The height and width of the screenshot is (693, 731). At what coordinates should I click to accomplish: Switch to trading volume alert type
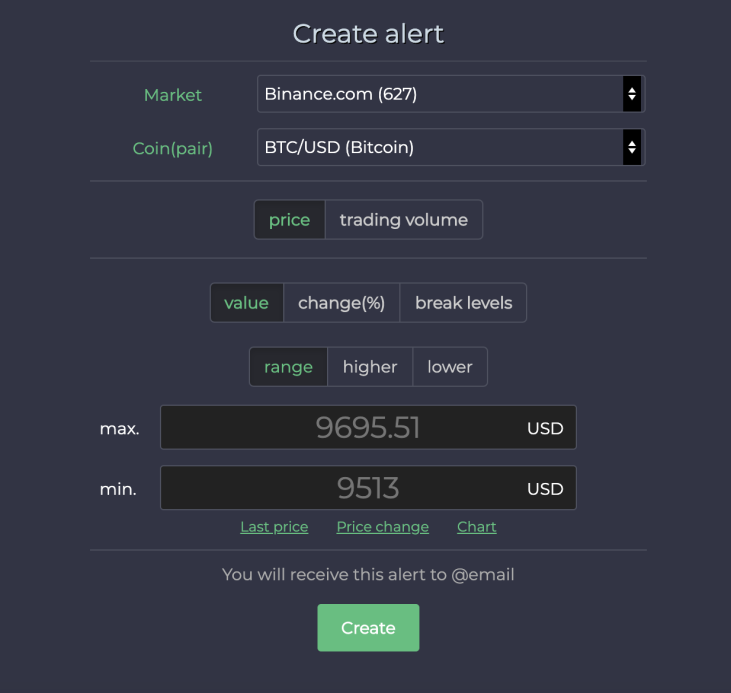click(x=403, y=220)
